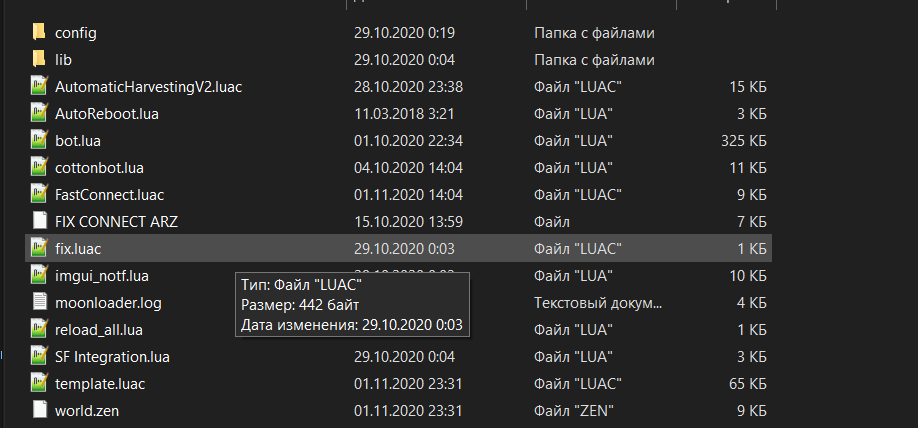Click the AutomaticHarvestingV2.luac file icon
918x428 pixels.
[39, 86]
